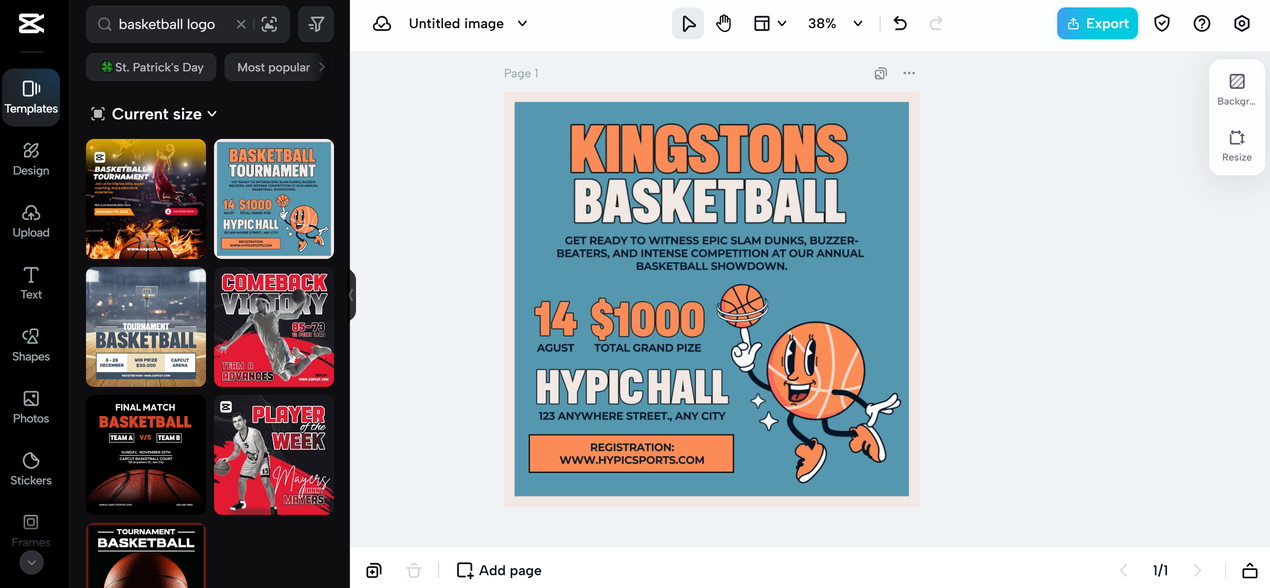Choose the Comeback Victory template
Image resolution: width=1270 pixels, height=588 pixels.
click(x=274, y=327)
